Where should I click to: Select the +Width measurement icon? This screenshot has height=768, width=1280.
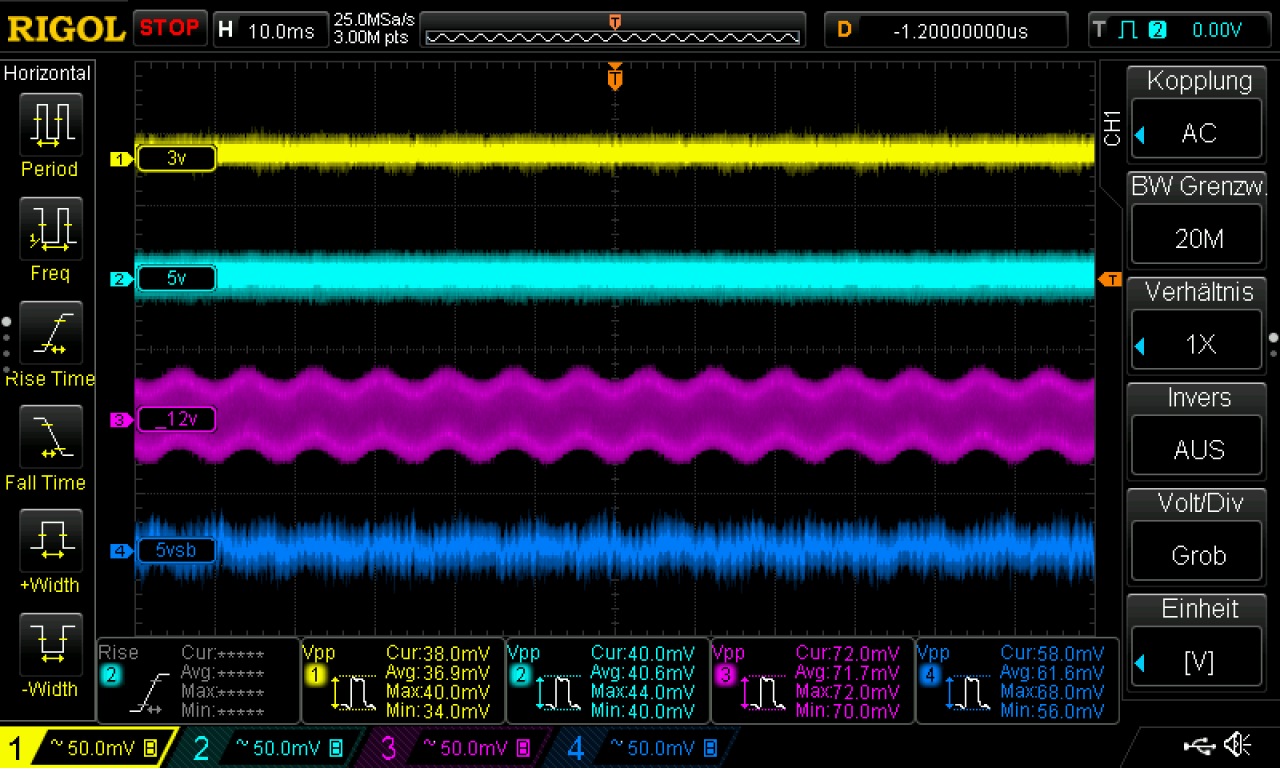click(x=50, y=540)
